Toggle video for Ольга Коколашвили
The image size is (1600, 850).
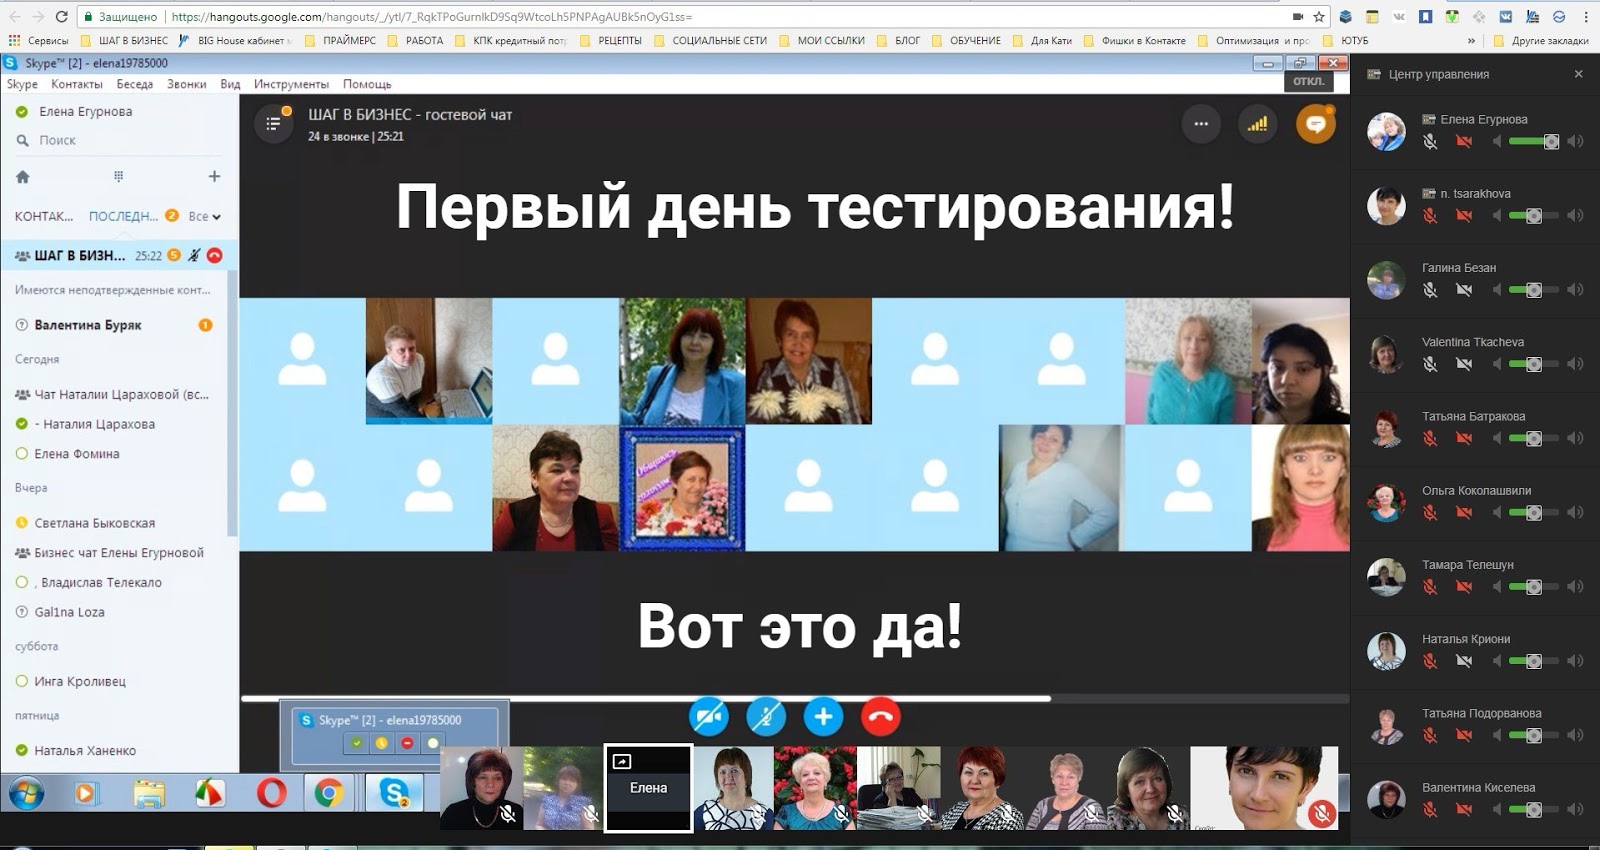click(x=1464, y=513)
